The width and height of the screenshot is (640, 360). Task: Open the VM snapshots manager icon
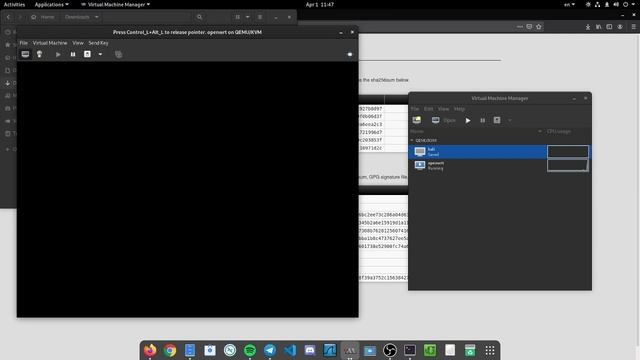click(x=118, y=54)
